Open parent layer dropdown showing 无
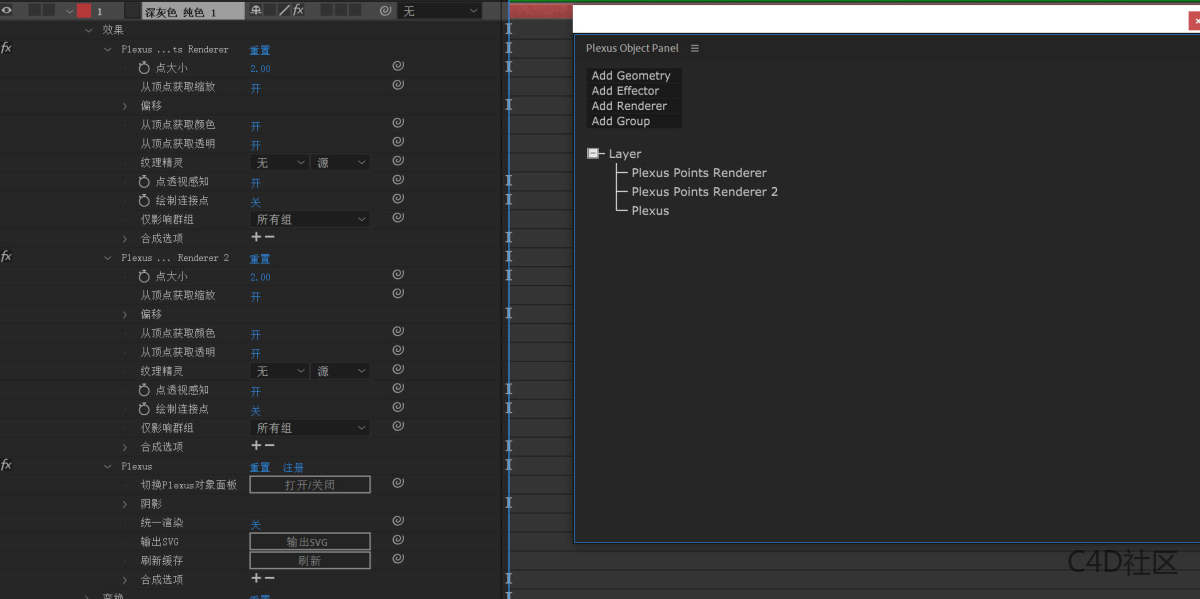Image resolution: width=1200 pixels, height=599 pixels. (439, 11)
